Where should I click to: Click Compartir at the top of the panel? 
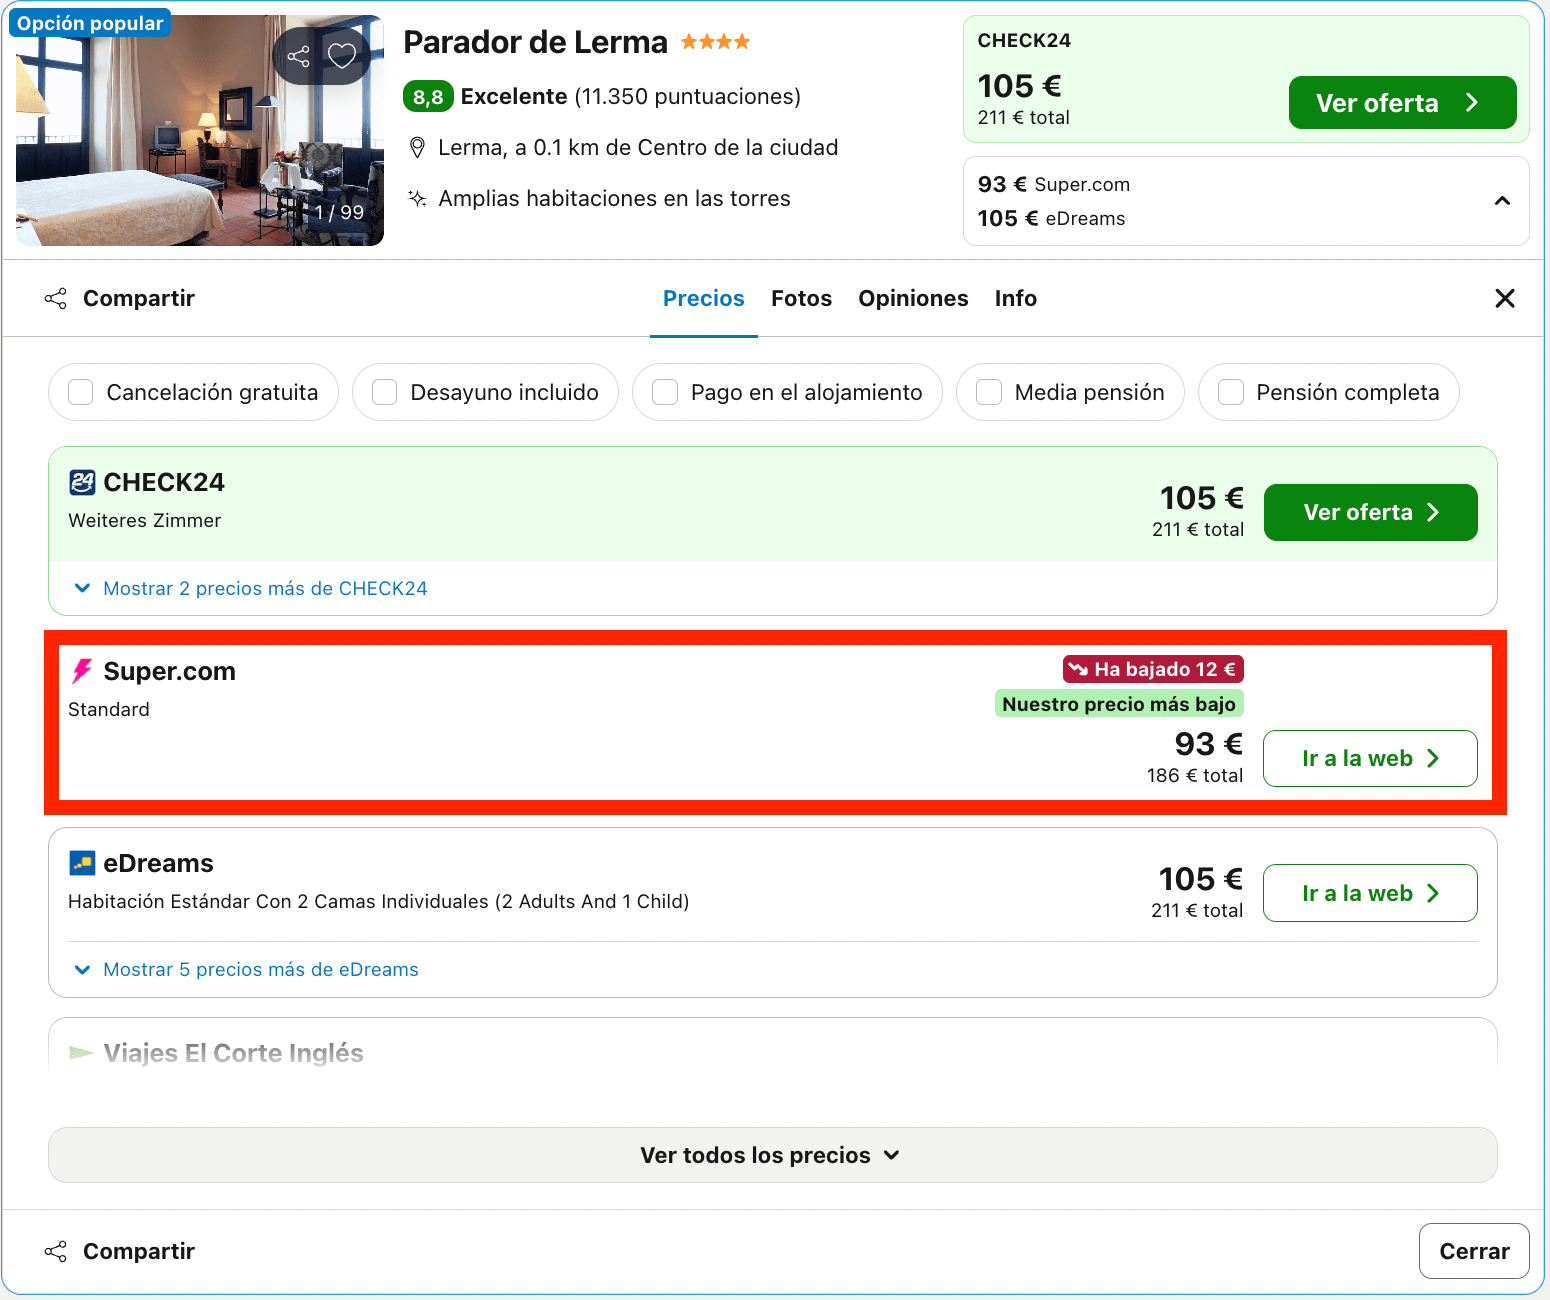click(120, 298)
